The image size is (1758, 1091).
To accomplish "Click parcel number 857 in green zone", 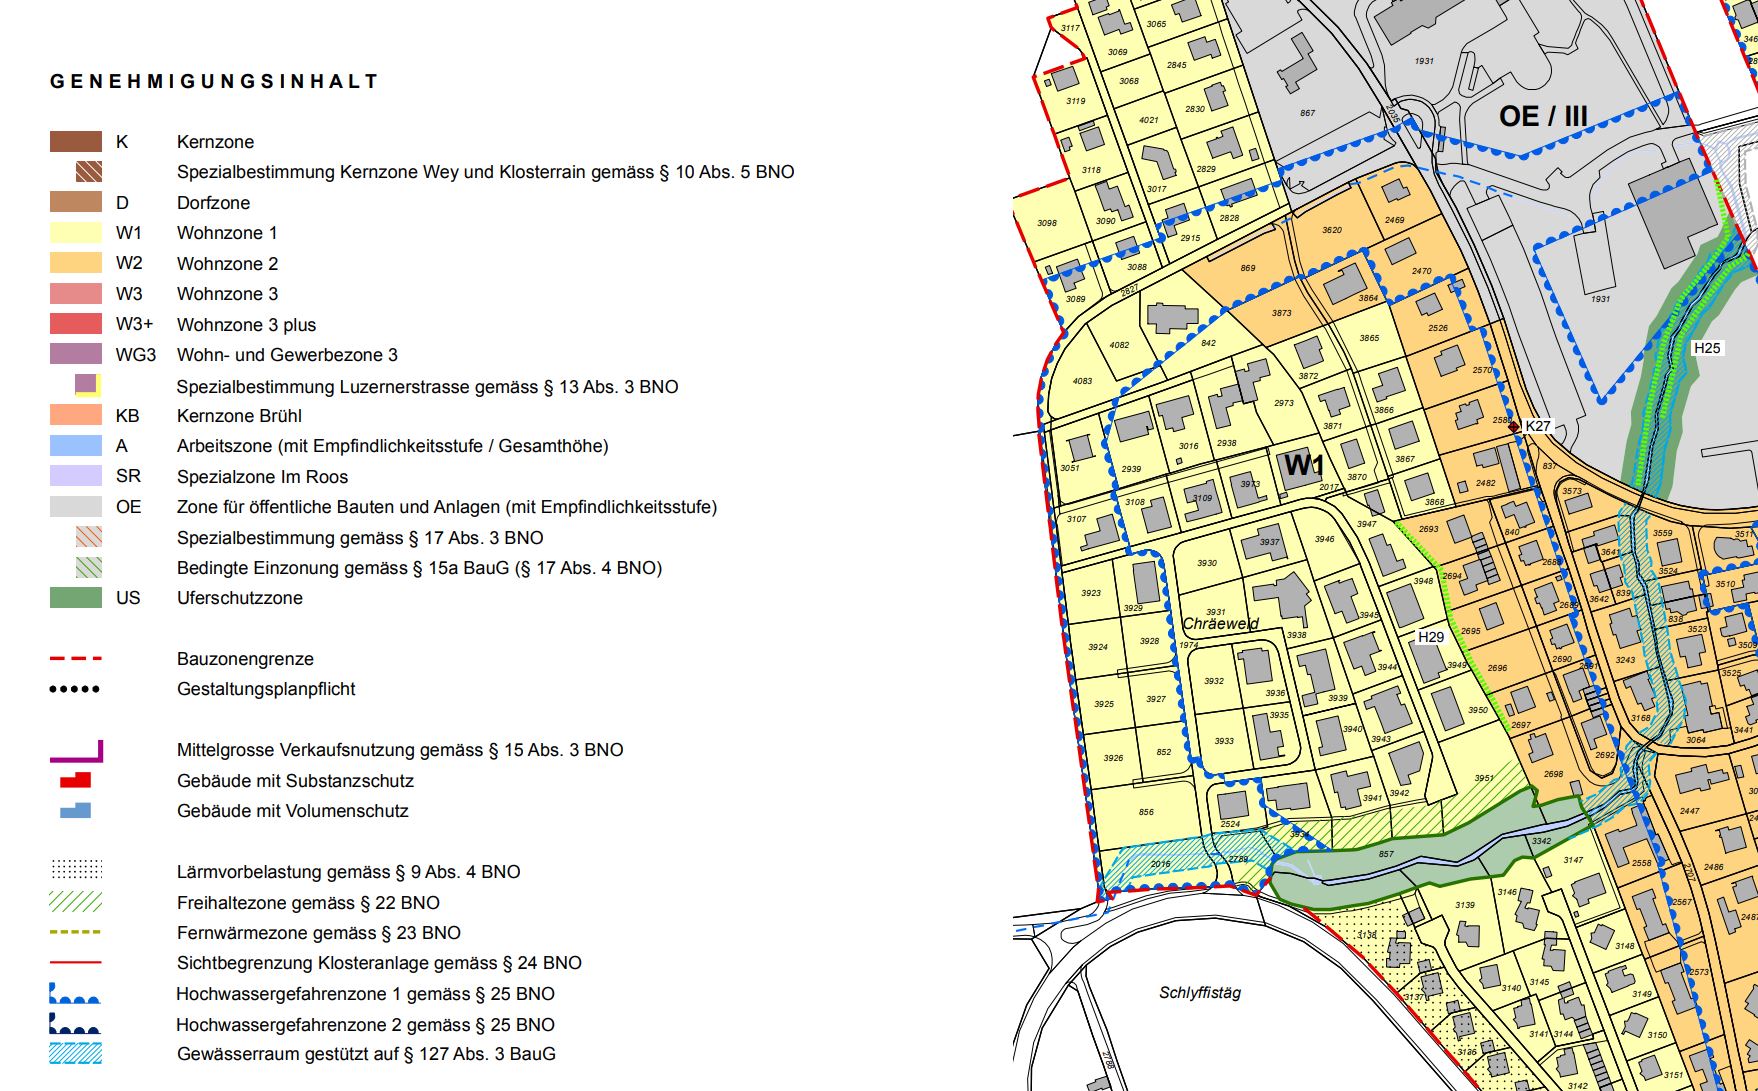I will pos(1386,854).
